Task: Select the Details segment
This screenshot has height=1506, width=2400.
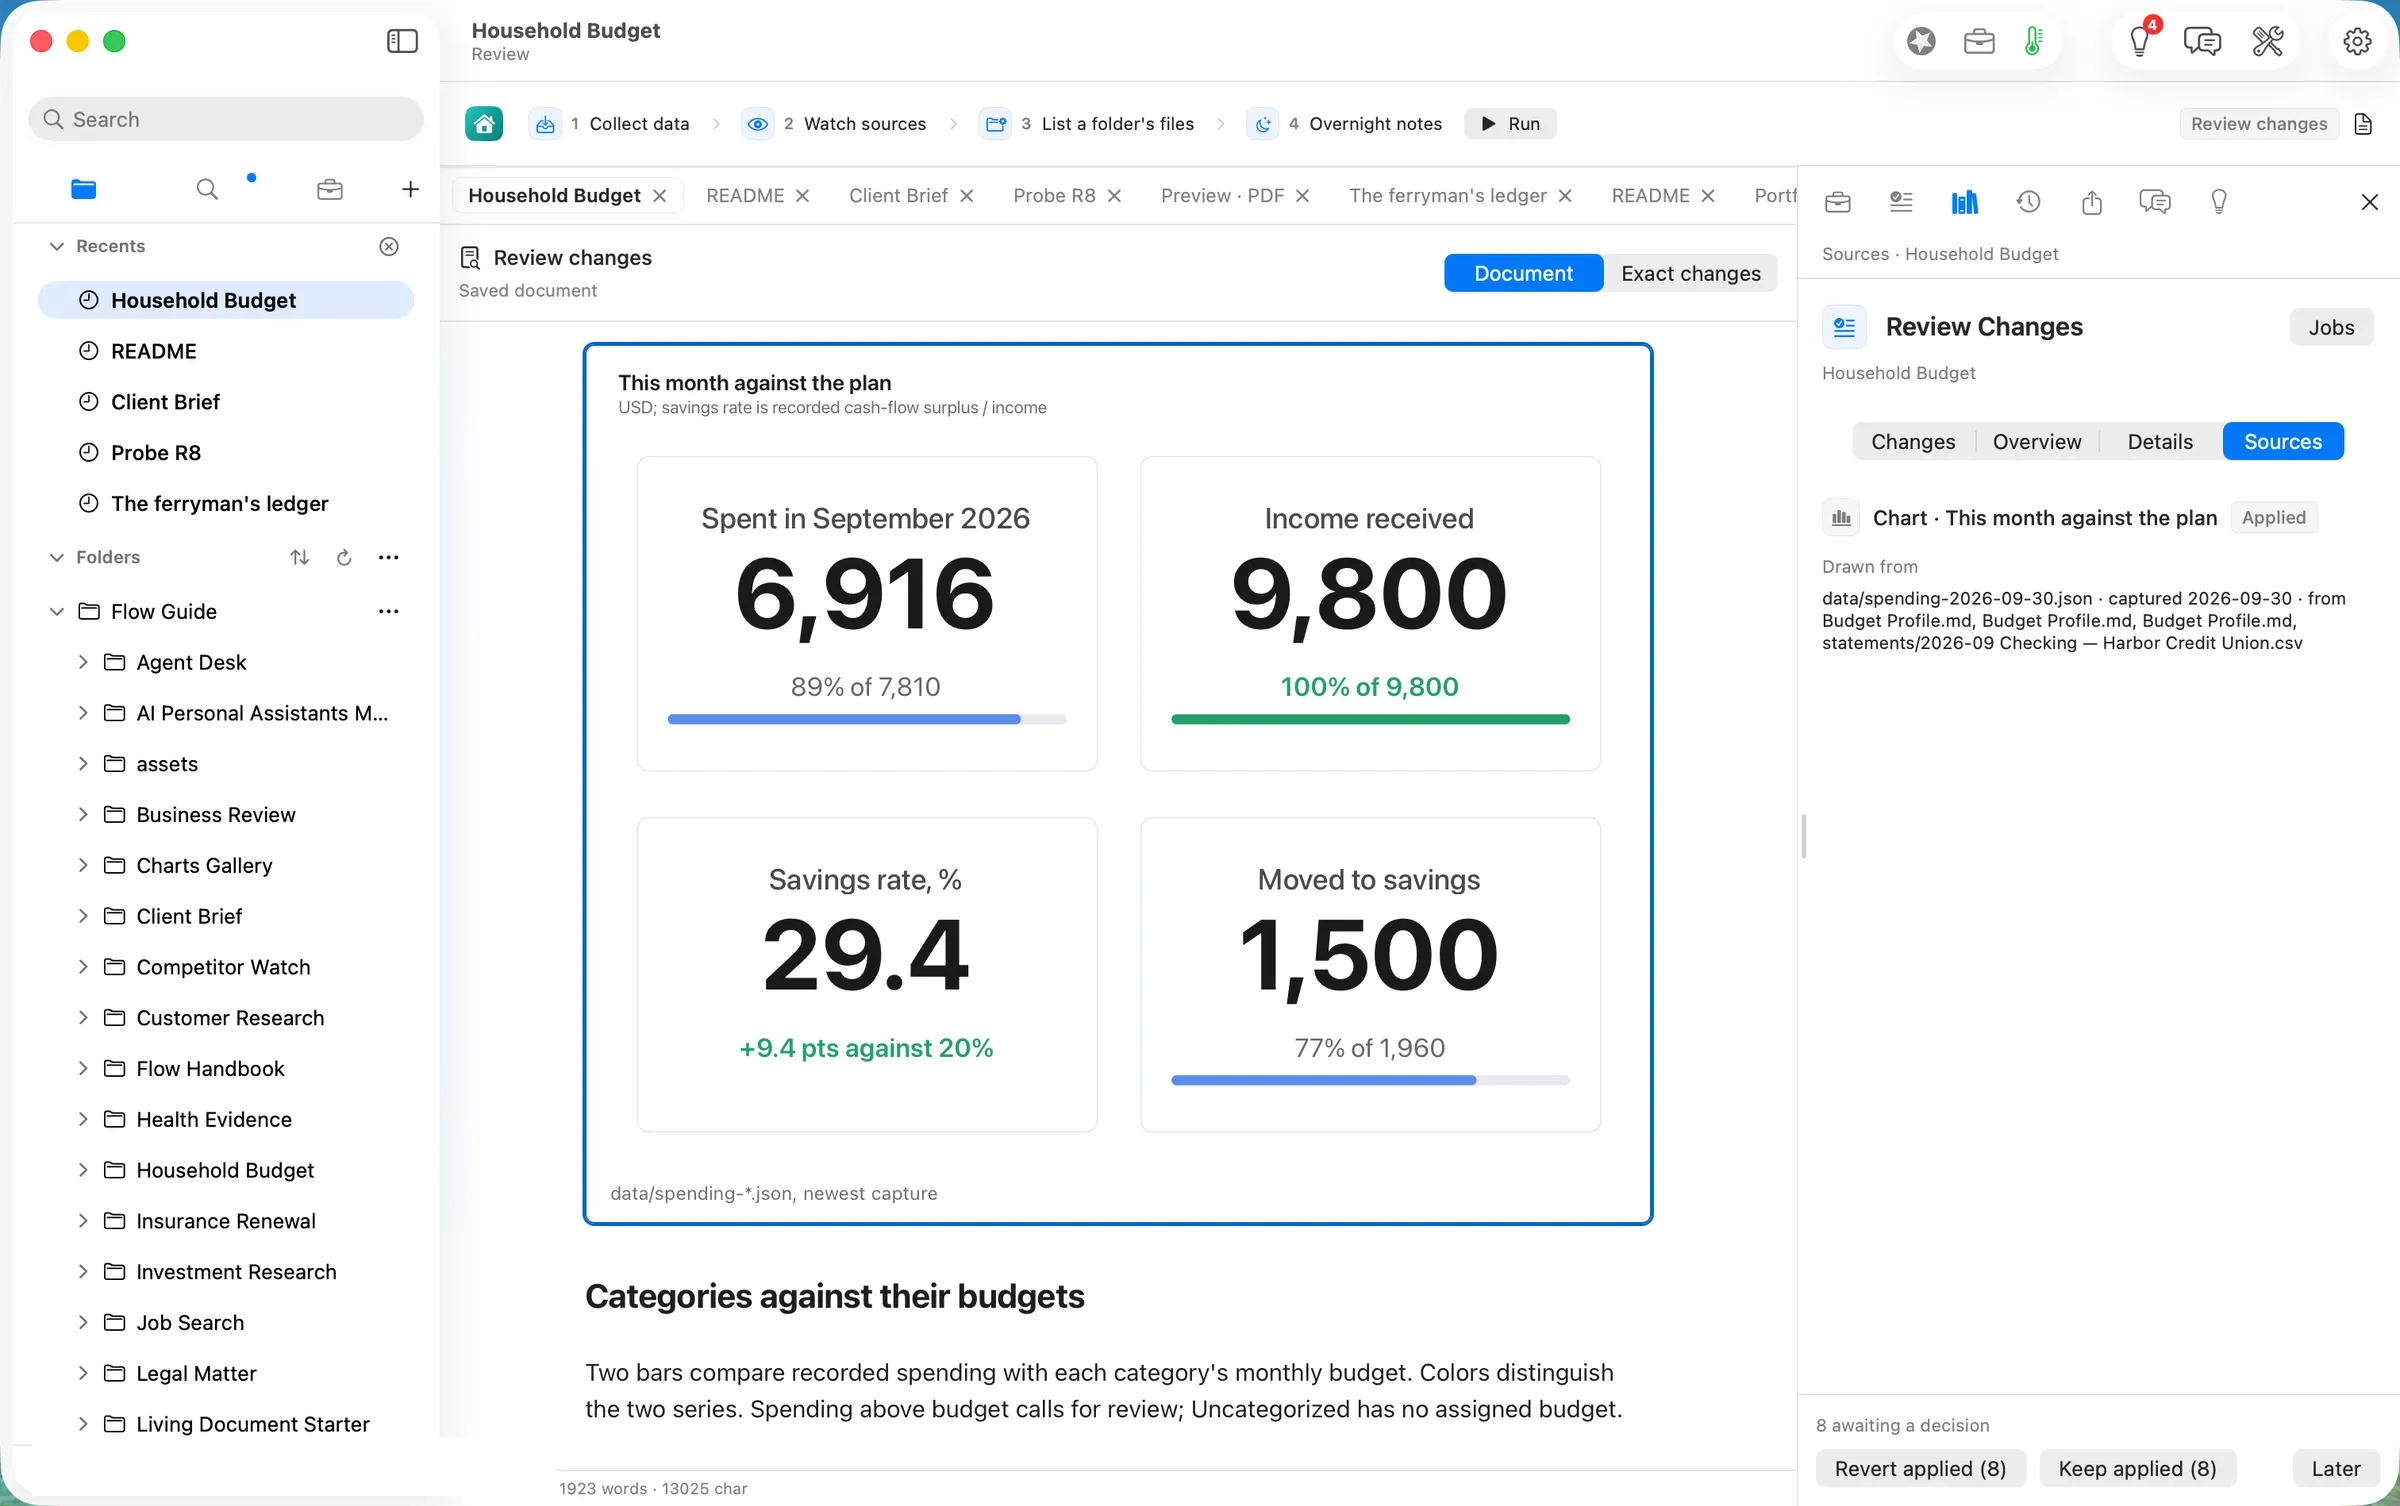Action: 2160,441
